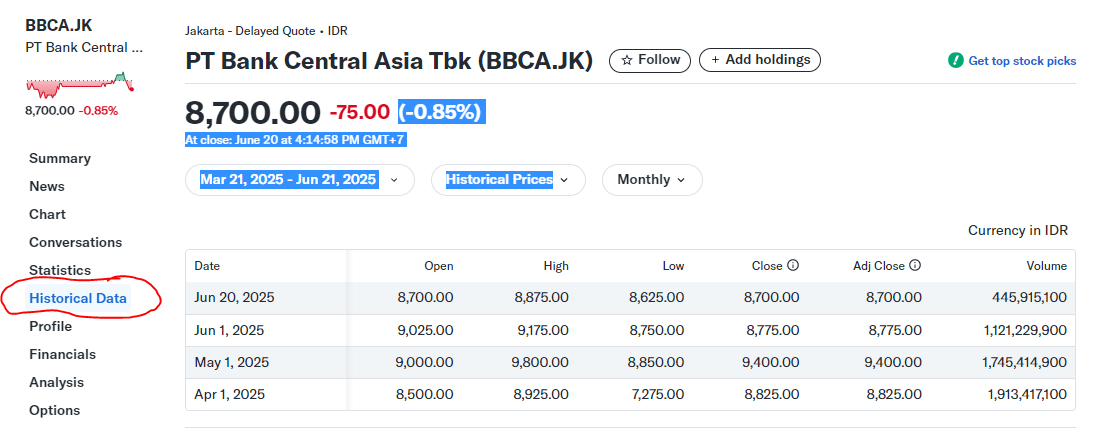Open the Financials section

click(x=62, y=354)
